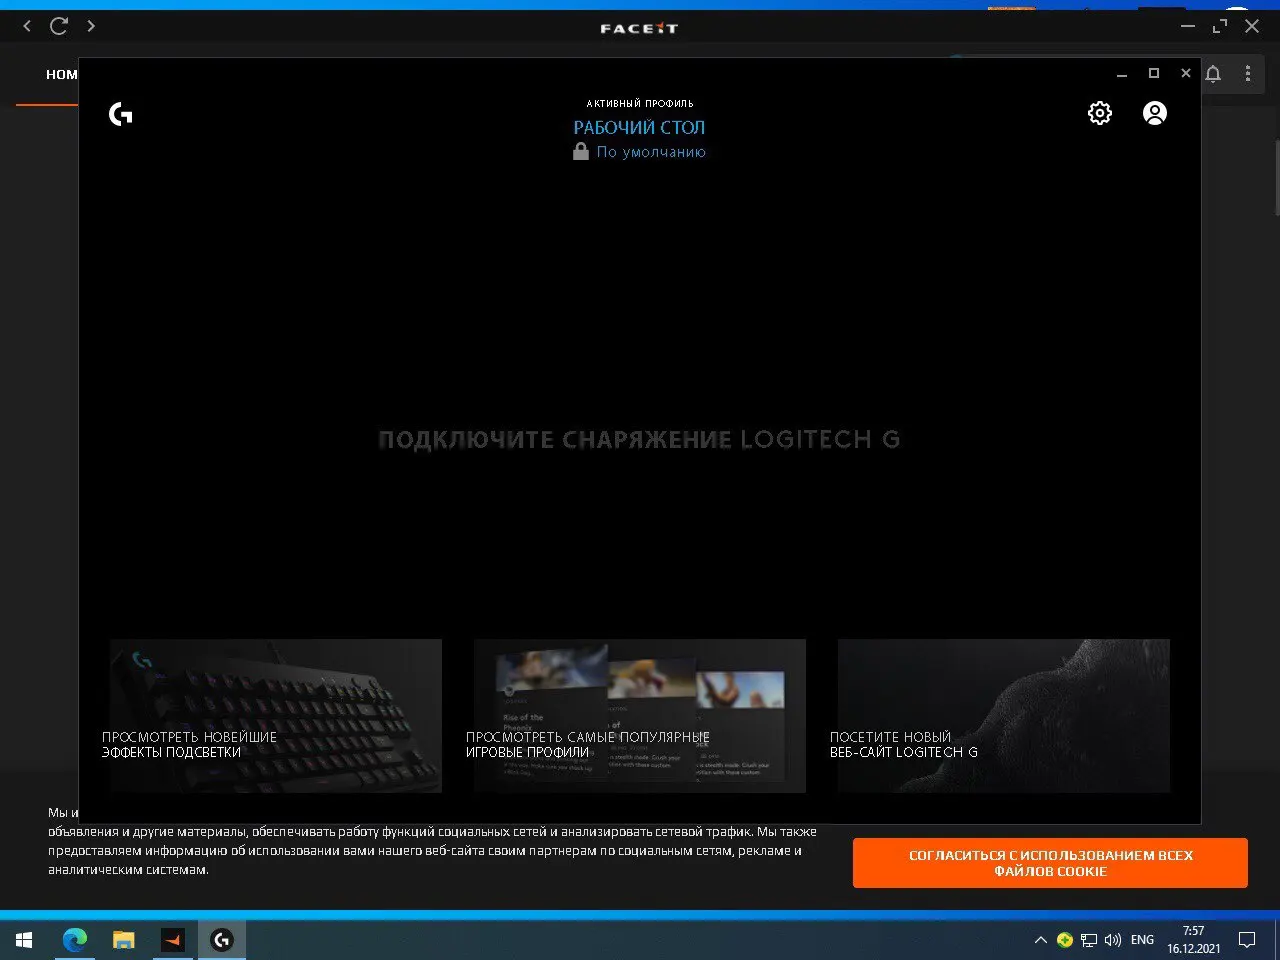The width and height of the screenshot is (1280, 960).
Task: Click the lock icon beside По умолчанию
Action: click(x=580, y=152)
